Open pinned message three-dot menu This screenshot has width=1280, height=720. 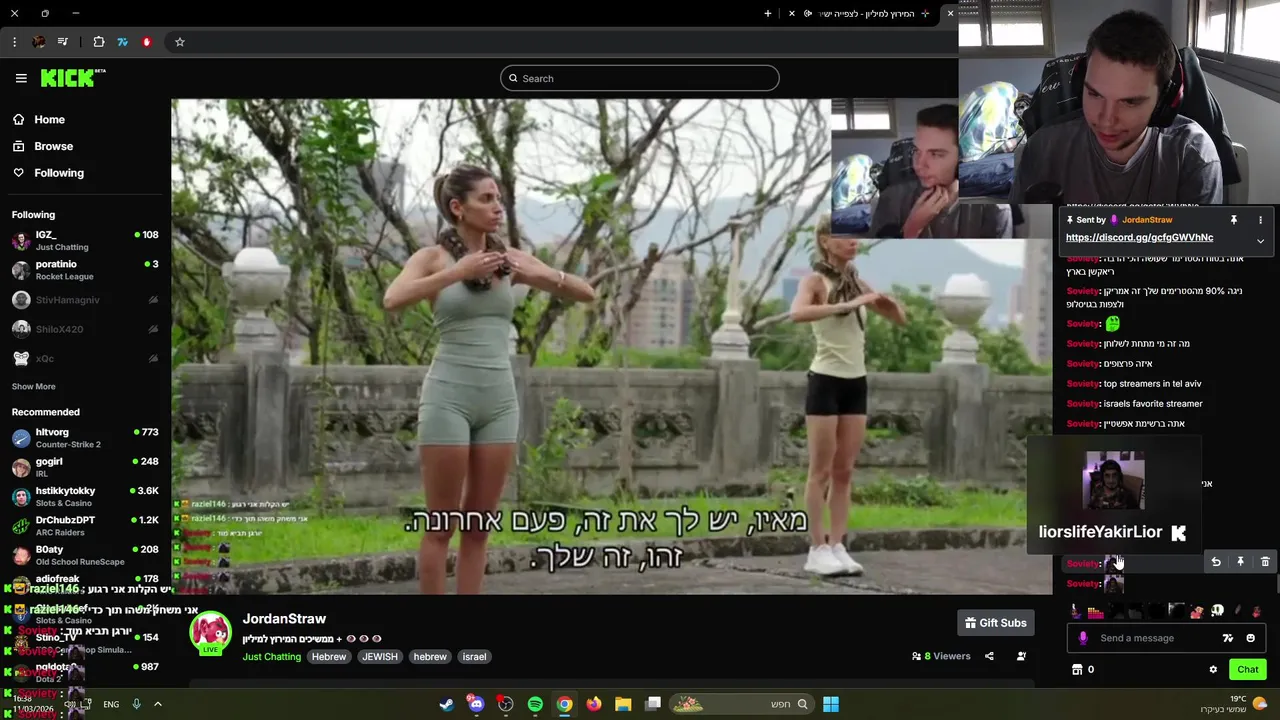(x=1260, y=220)
